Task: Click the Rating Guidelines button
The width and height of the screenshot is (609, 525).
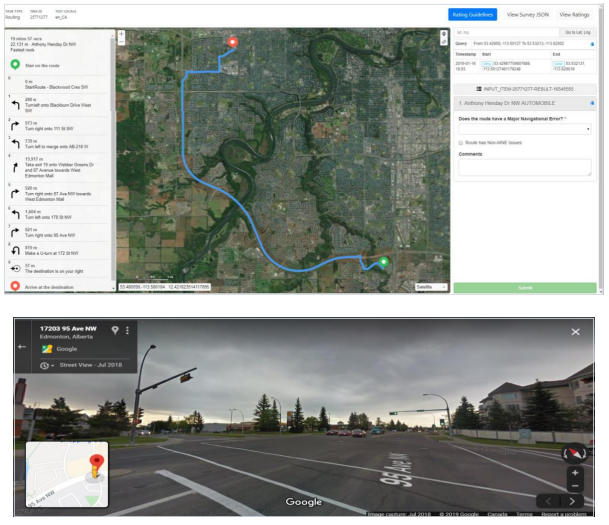Action: tap(472, 15)
